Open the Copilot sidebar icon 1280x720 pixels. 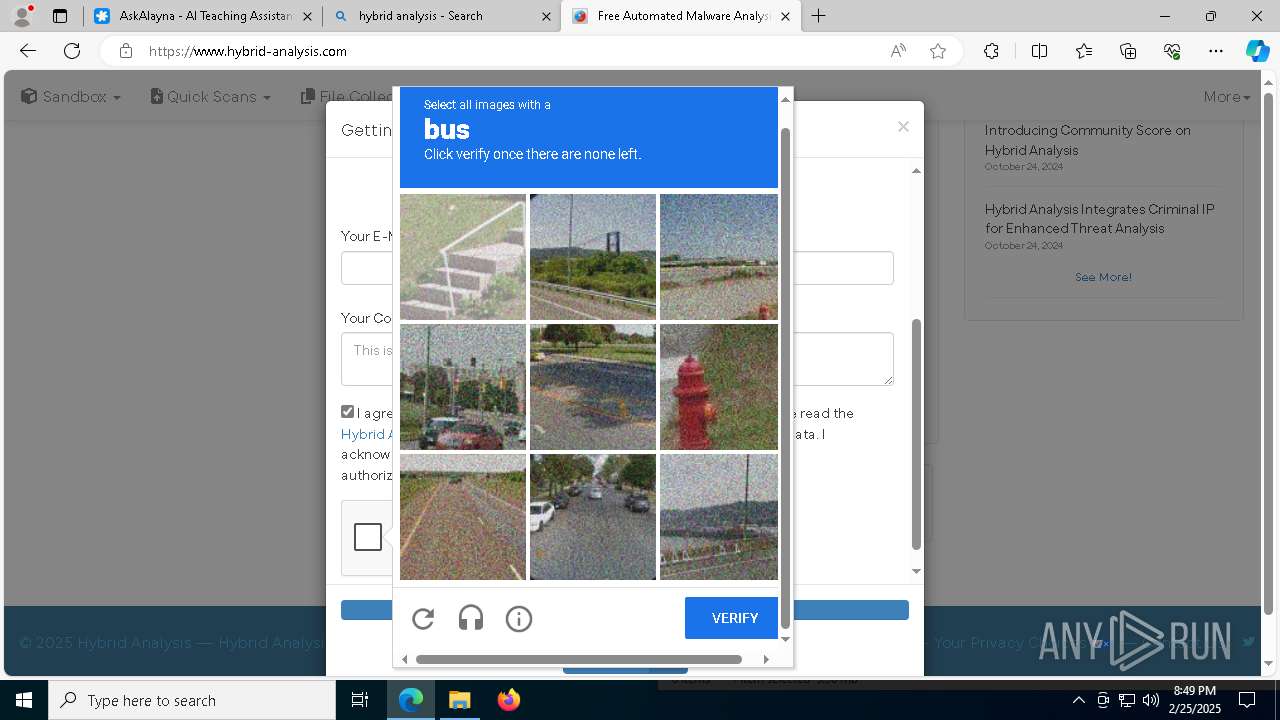point(1257,51)
